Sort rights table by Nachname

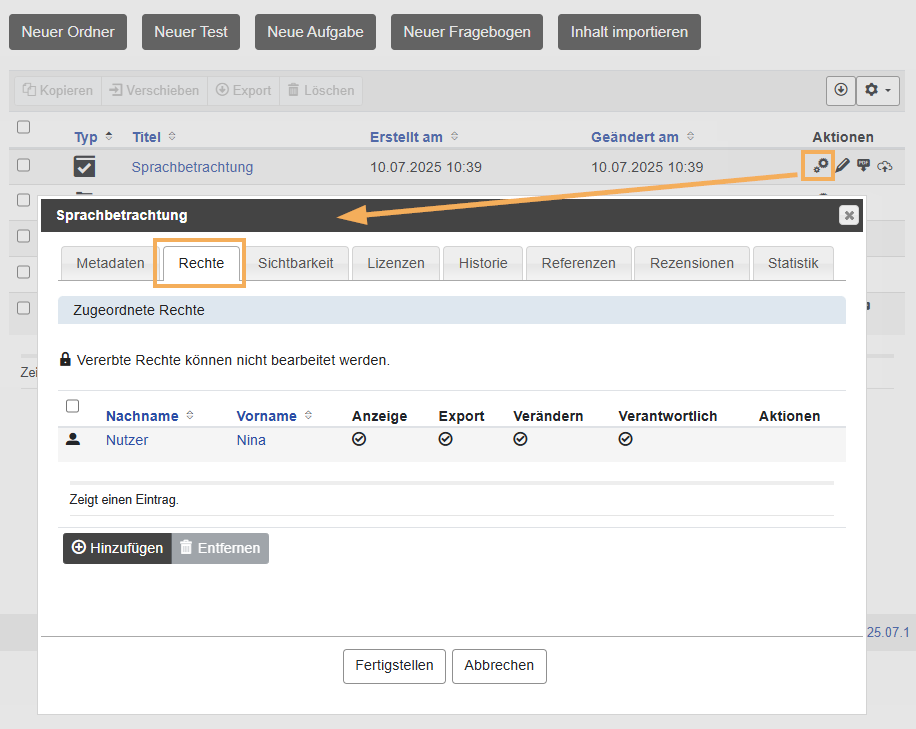pos(142,416)
